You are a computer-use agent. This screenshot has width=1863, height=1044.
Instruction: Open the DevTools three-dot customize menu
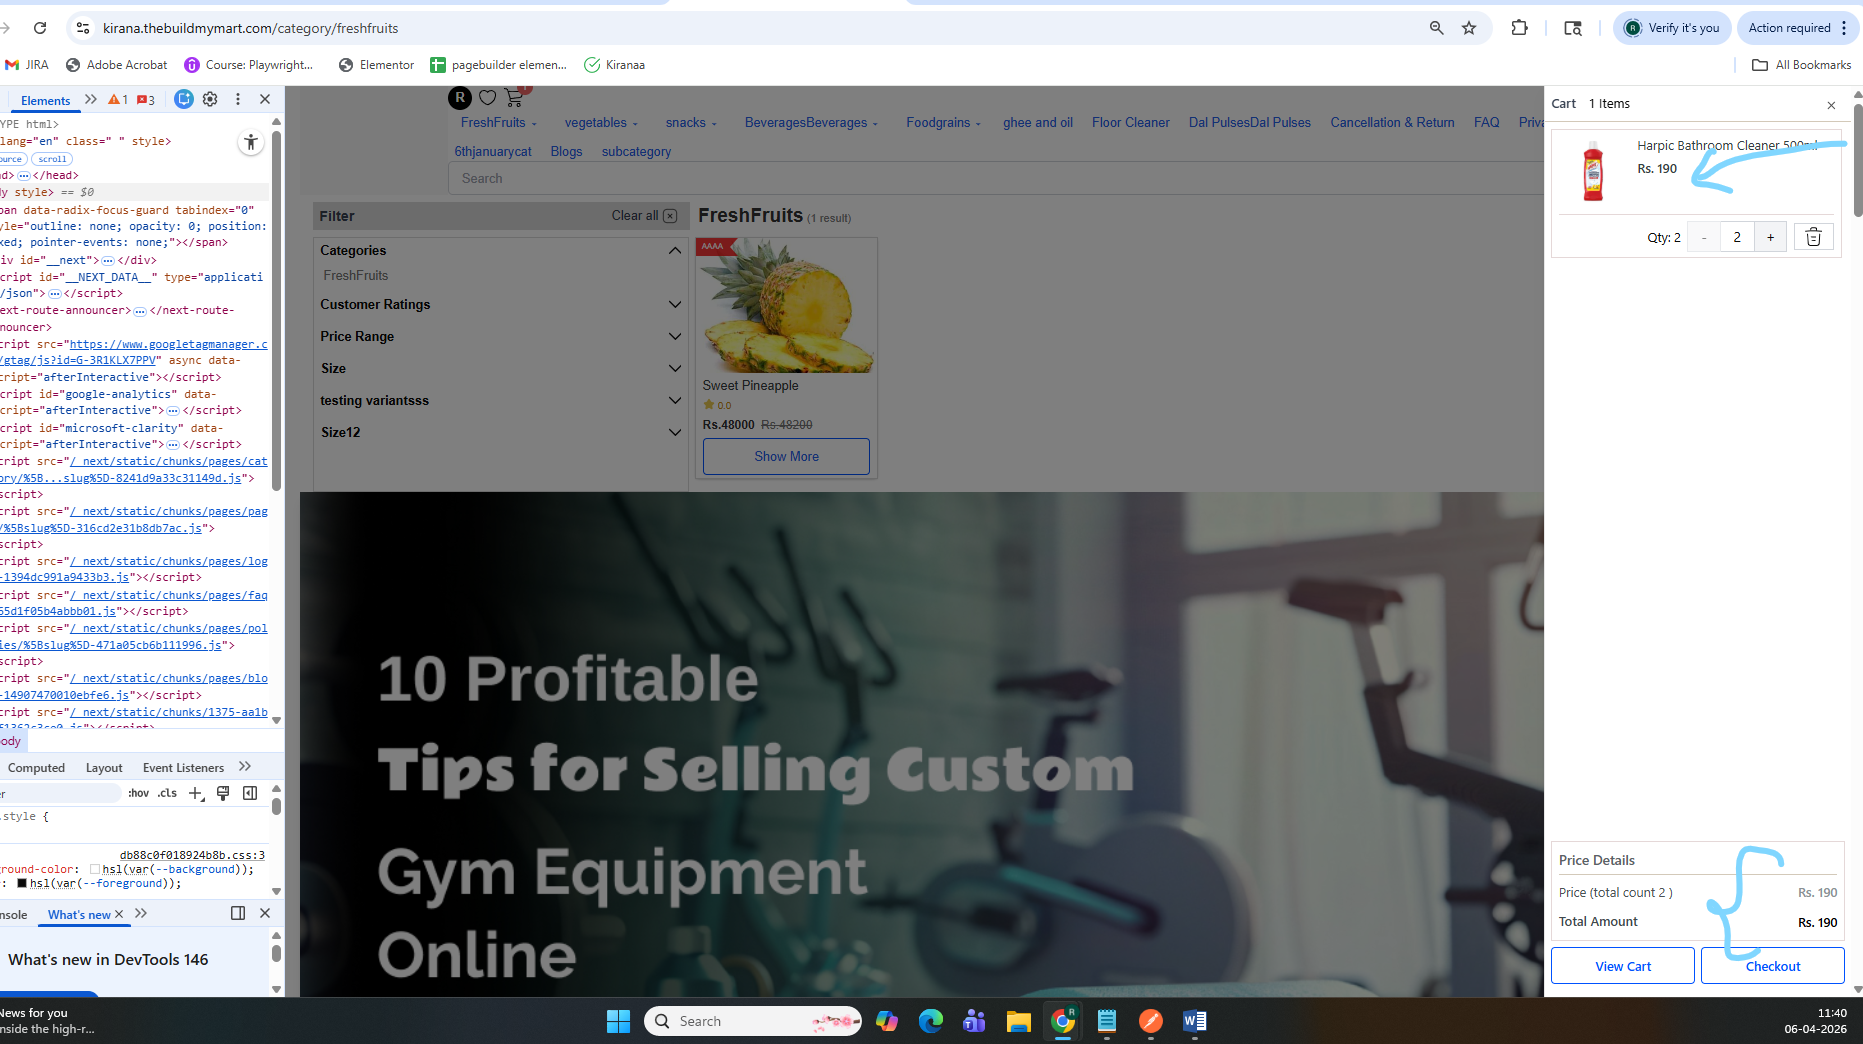pyautogui.click(x=238, y=99)
